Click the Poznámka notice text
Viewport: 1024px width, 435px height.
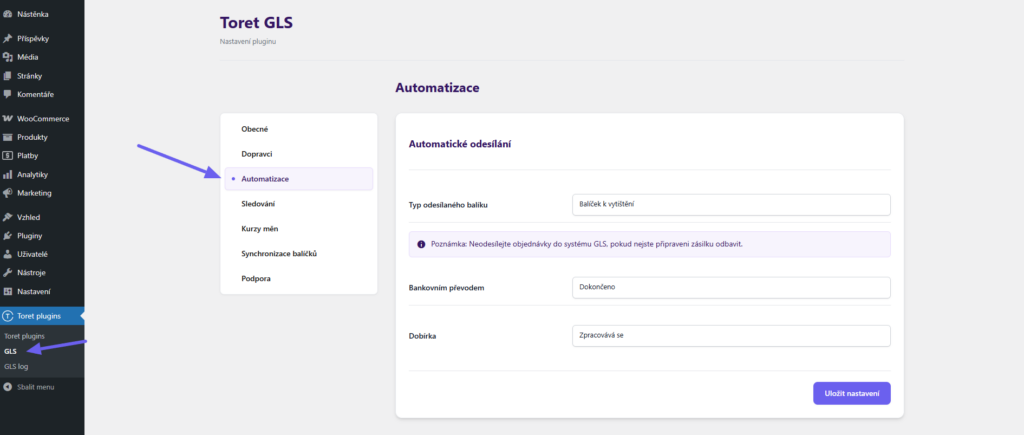tap(587, 244)
